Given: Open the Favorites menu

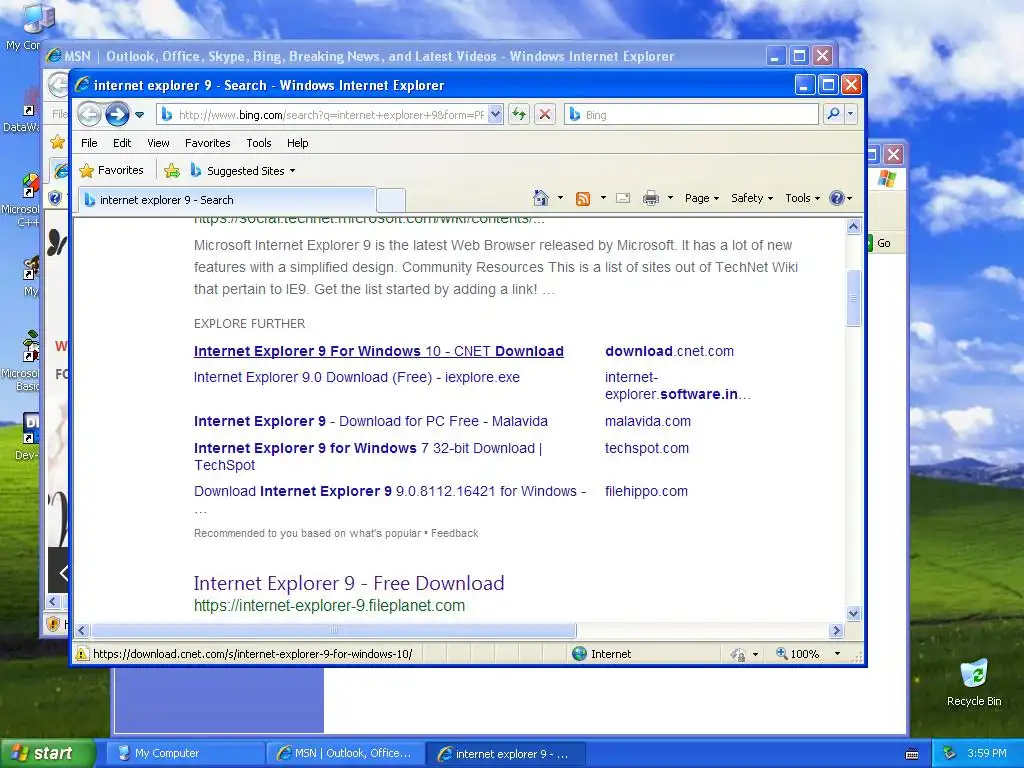Looking at the screenshot, I should tap(208, 143).
